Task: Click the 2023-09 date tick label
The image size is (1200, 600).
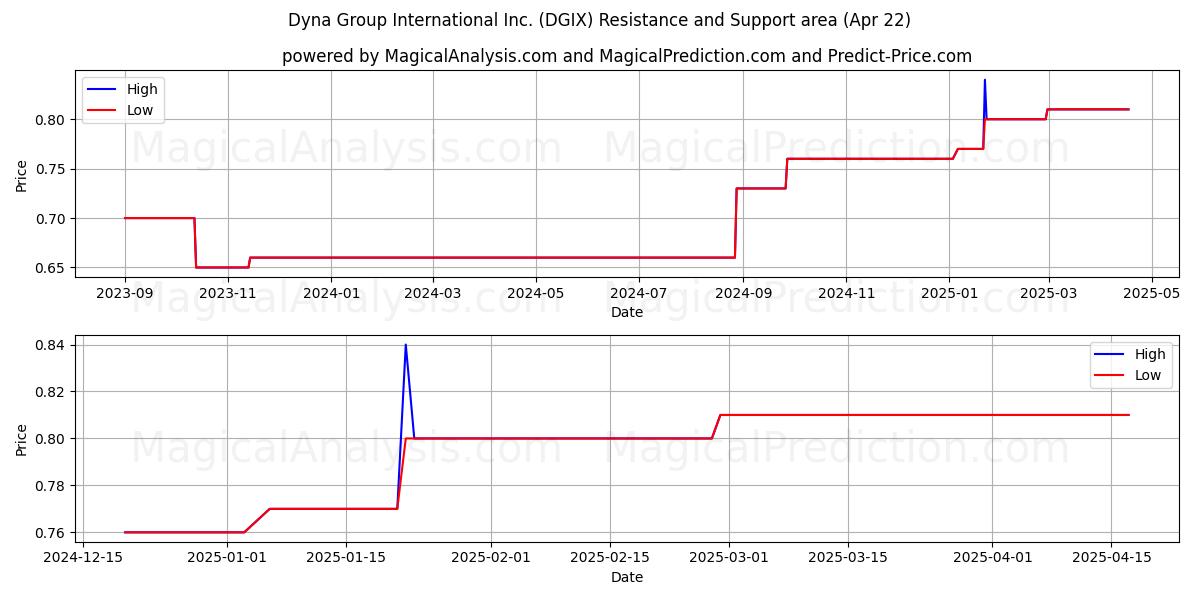Action: pyautogui.click(x=125, y=294)
